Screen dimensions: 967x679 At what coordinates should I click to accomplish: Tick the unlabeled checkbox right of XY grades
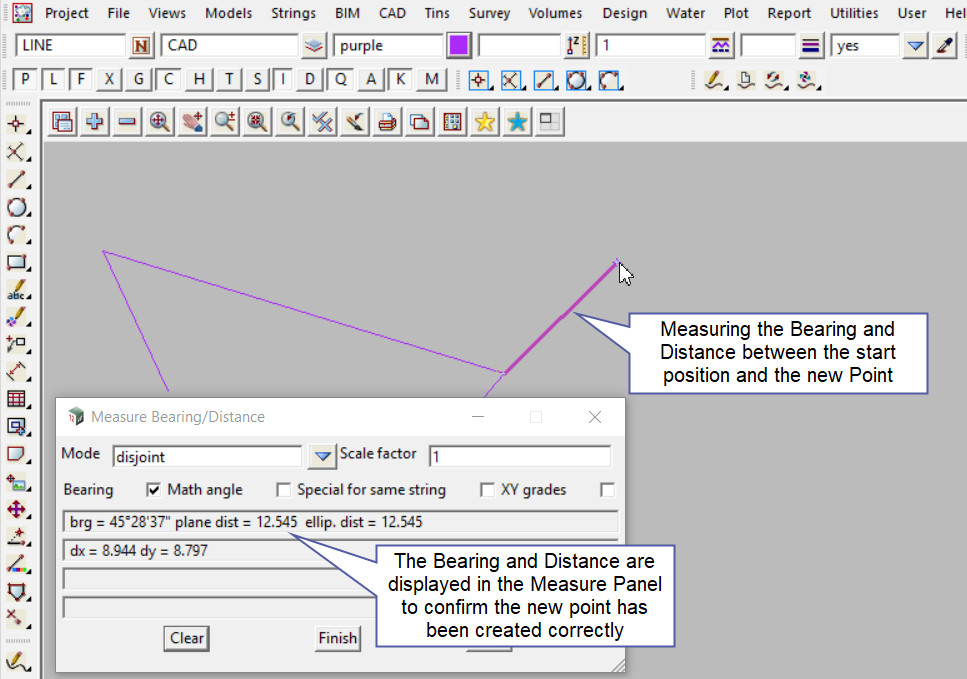(607, 490)
